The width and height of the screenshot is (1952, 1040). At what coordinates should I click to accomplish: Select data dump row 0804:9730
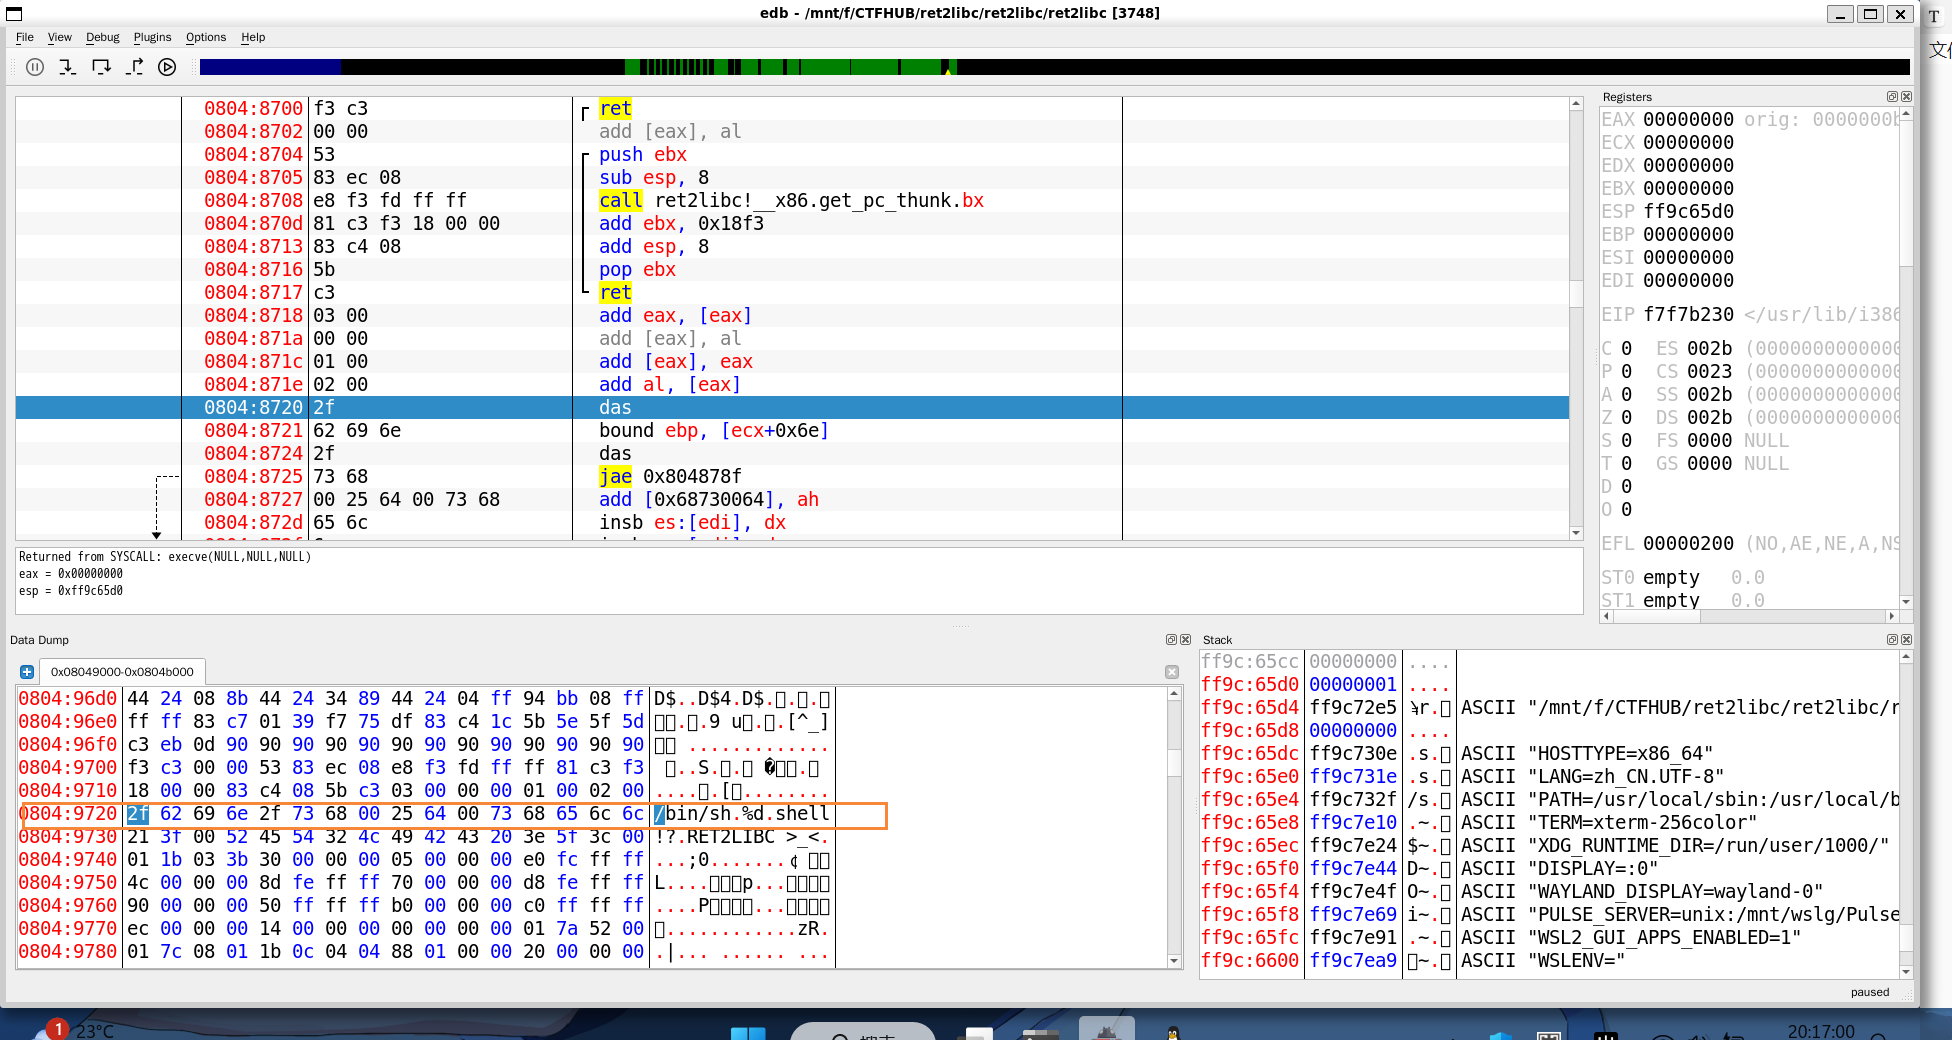click(x=425, y=836)
